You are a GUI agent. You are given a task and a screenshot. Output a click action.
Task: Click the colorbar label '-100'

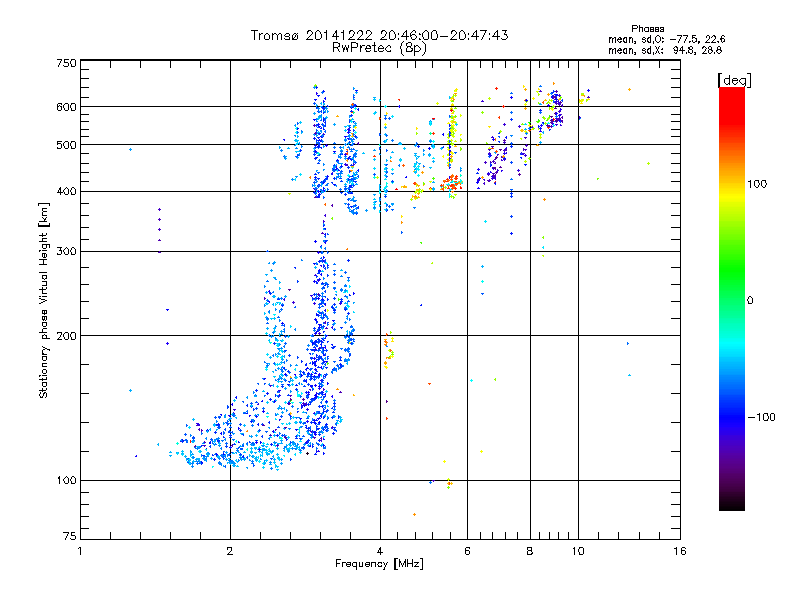coord(761,417)
